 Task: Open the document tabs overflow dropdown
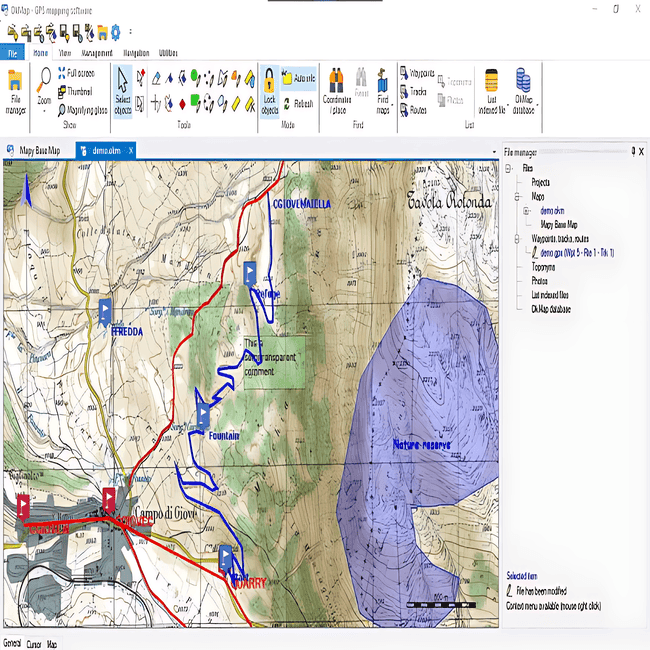(x=494, y=152)
